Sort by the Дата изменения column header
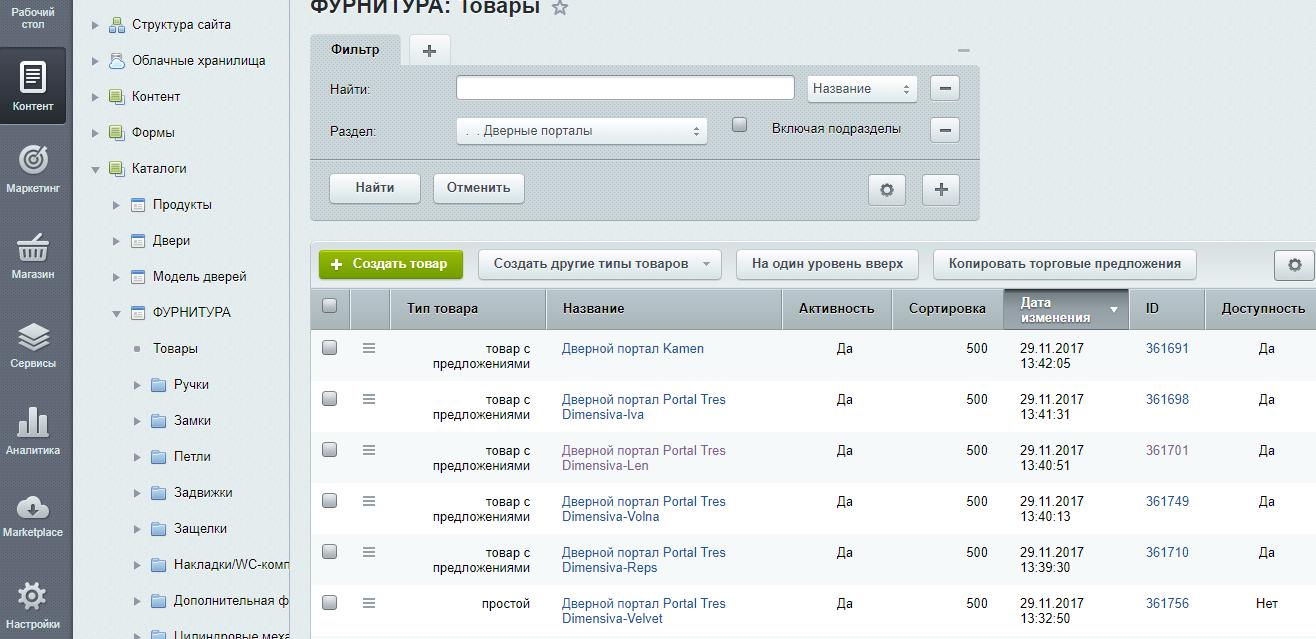Image resolution: width=1316 pixels, height=639 pixels. click(x=1065, y=309)
